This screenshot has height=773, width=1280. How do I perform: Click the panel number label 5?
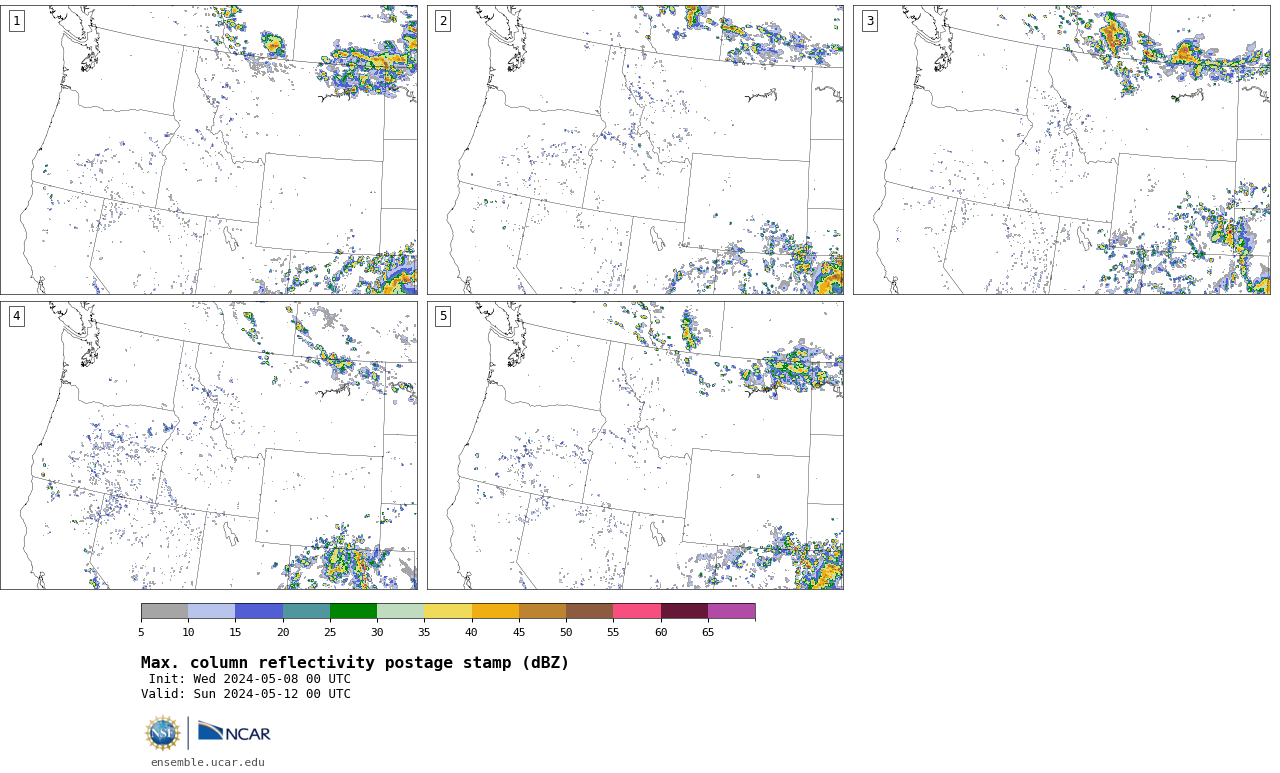point(443,316)
